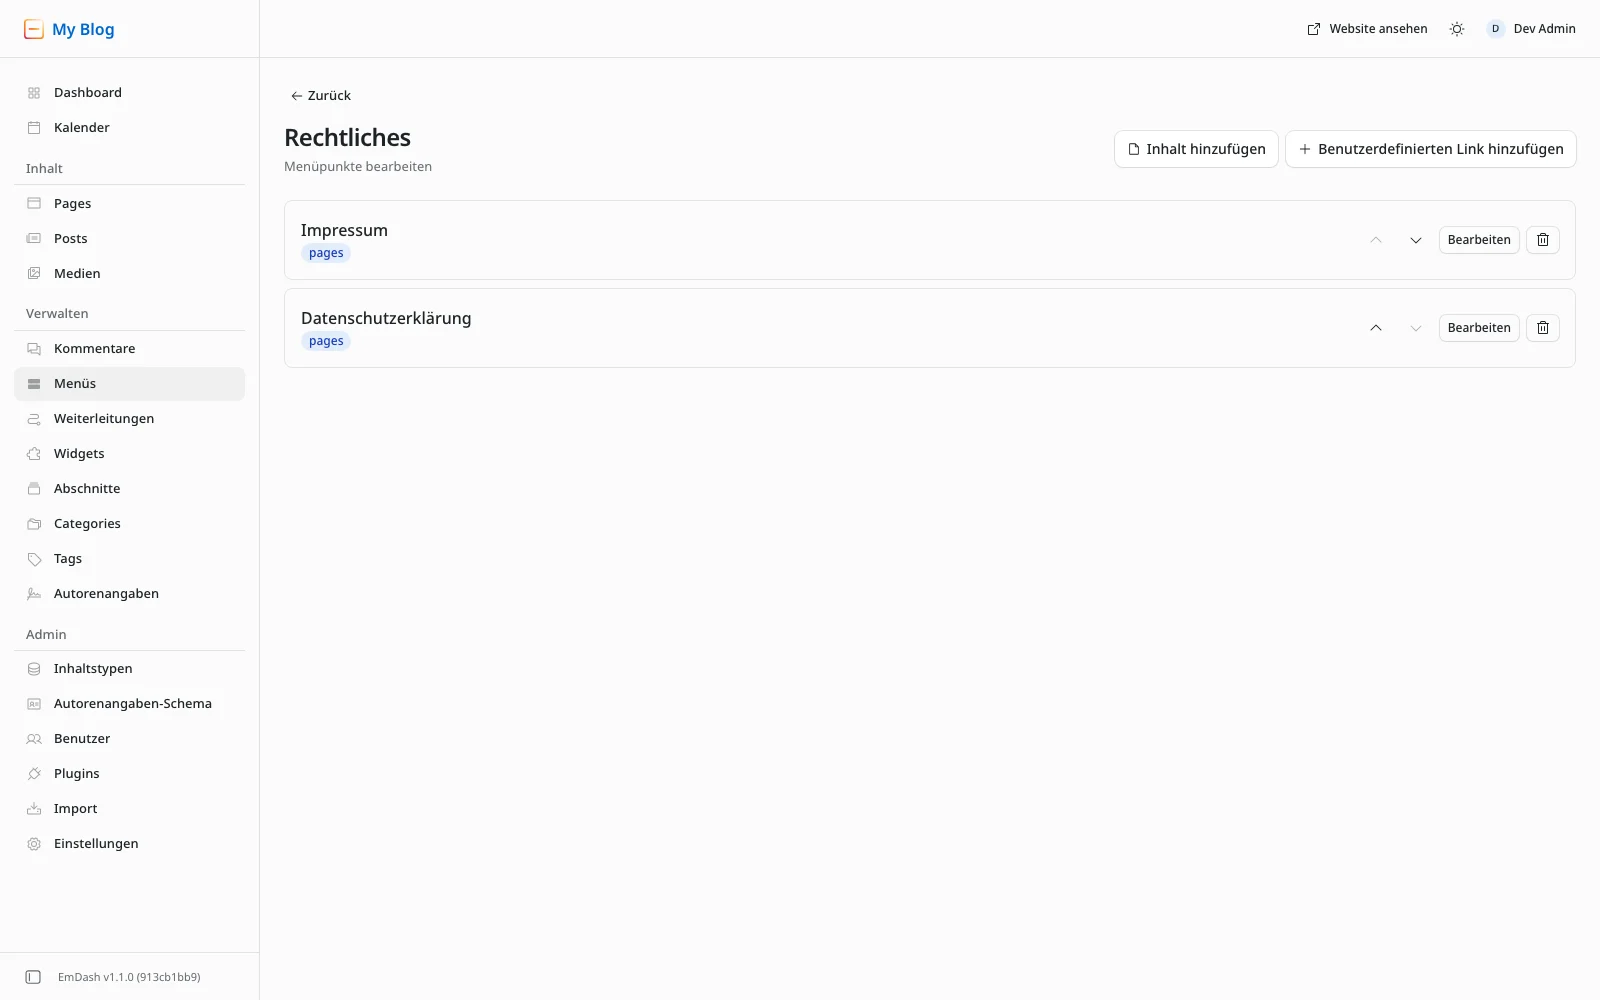Open Categories in sidebar

pos(130,524)
